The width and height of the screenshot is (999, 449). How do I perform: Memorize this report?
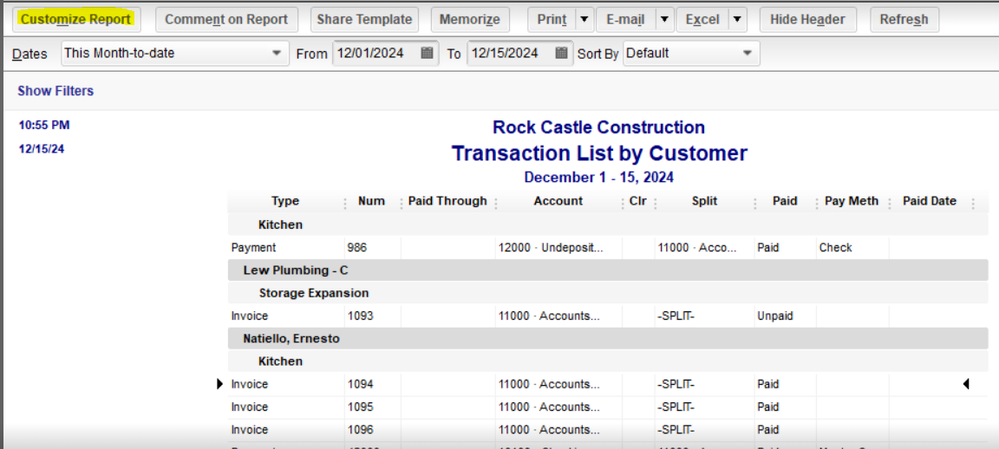tap(470, 19)
